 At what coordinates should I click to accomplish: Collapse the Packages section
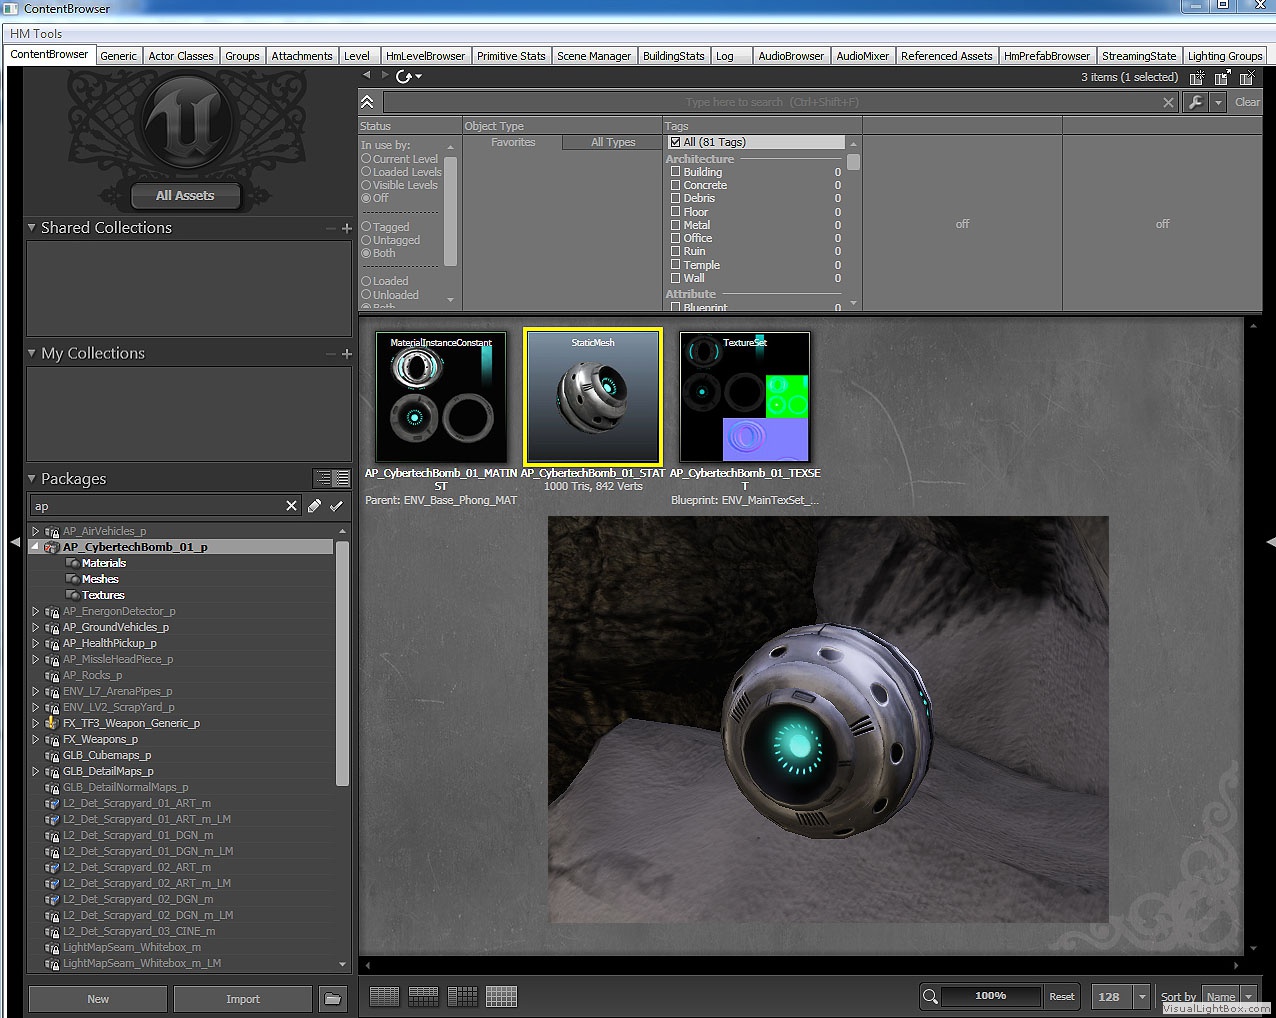[32, 479]
